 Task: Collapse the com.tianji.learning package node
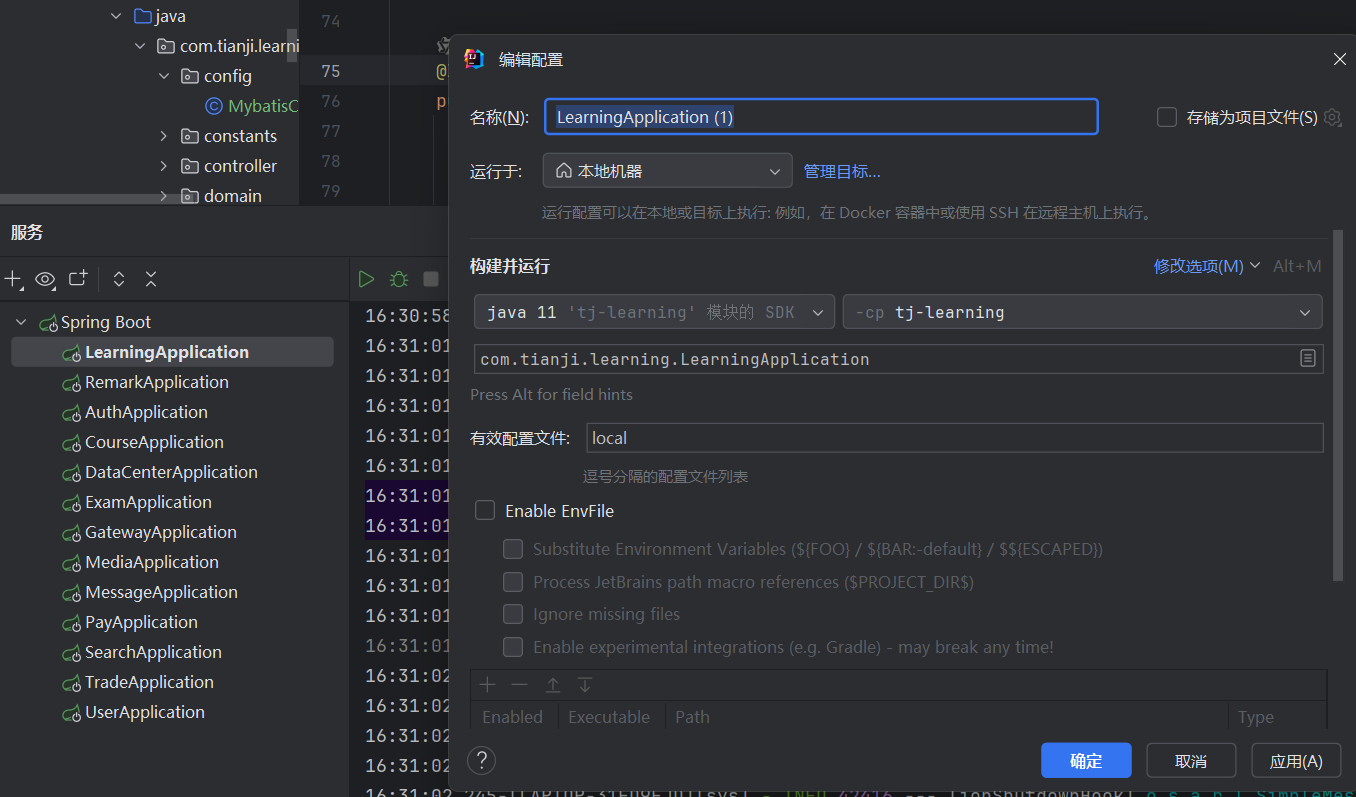pyautogui.click(x=140, y=46)
